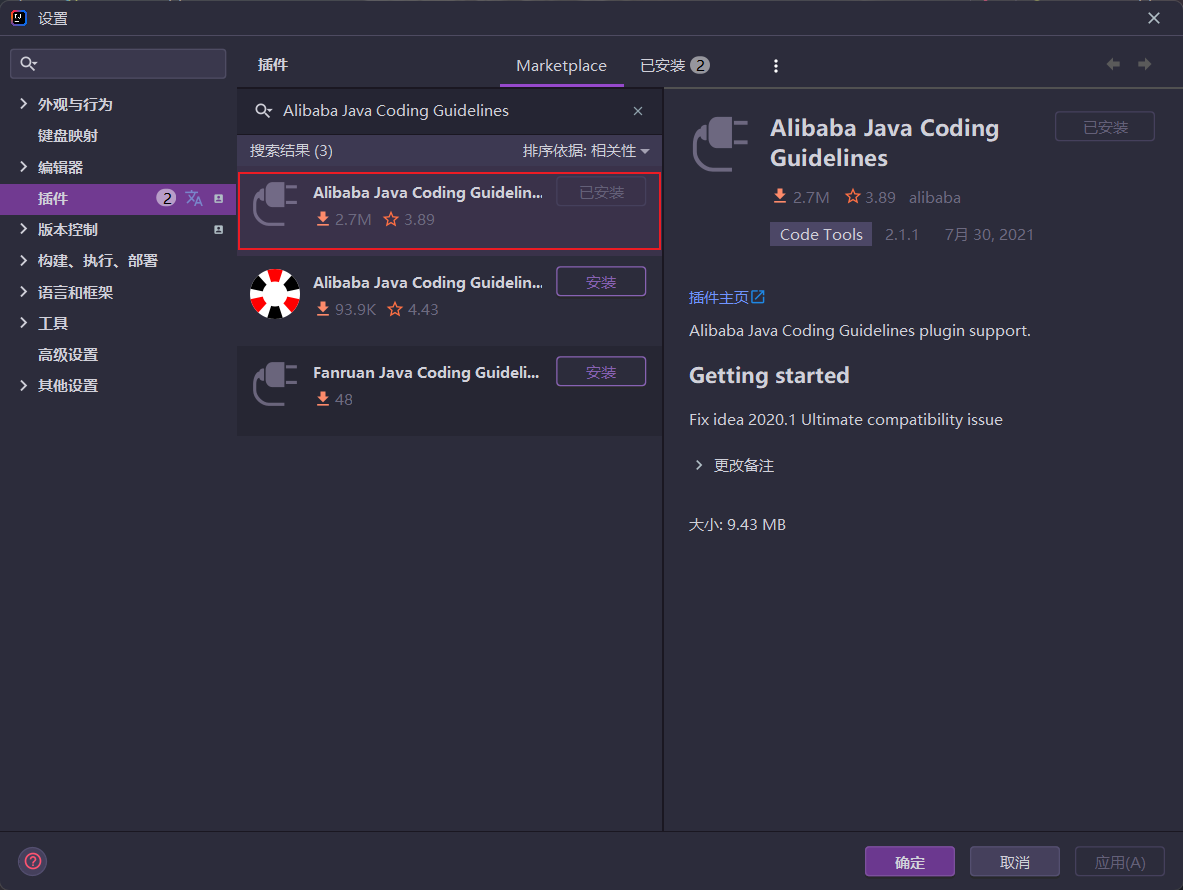The image size is (1183, 890).
Task: Click the 7月 30, 2021 date
Action: (989, 235)
